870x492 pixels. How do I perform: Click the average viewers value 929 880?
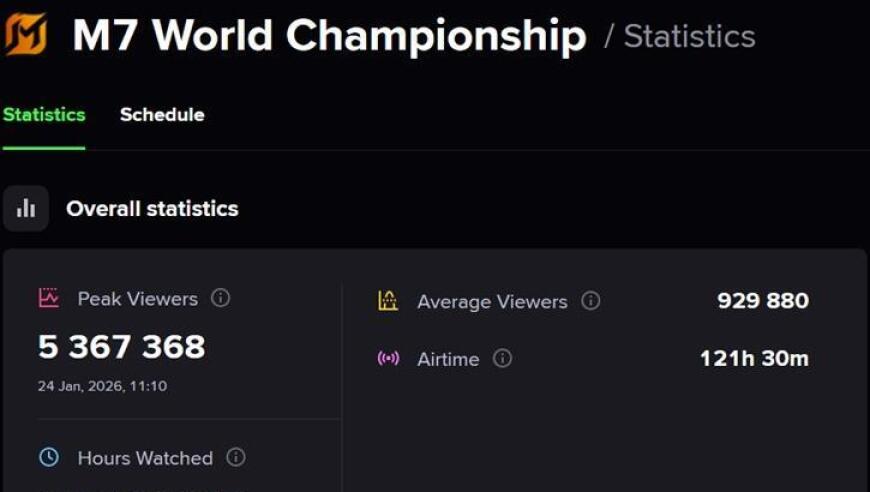762,301
